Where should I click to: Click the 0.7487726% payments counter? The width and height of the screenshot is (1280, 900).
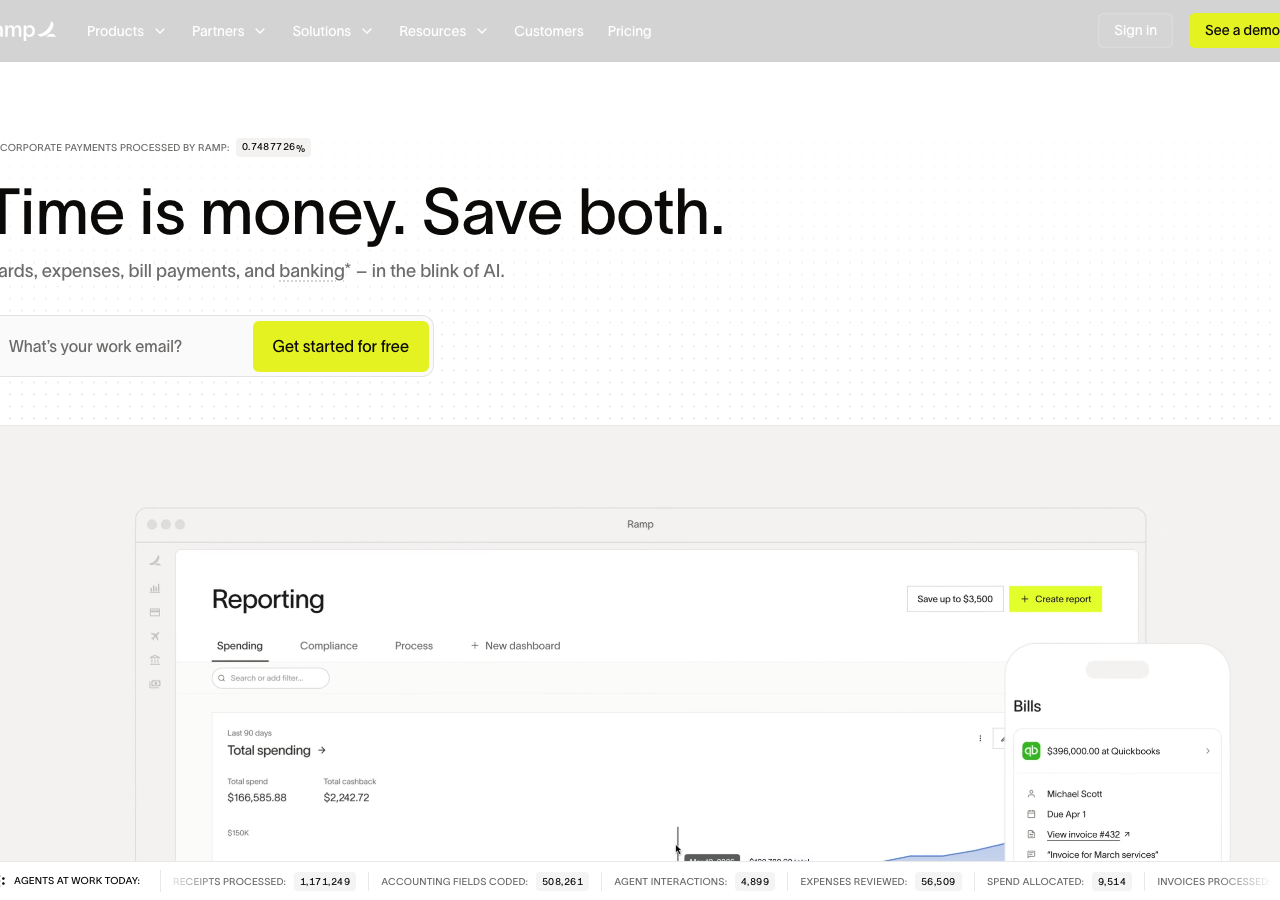[x=274, y=147]
